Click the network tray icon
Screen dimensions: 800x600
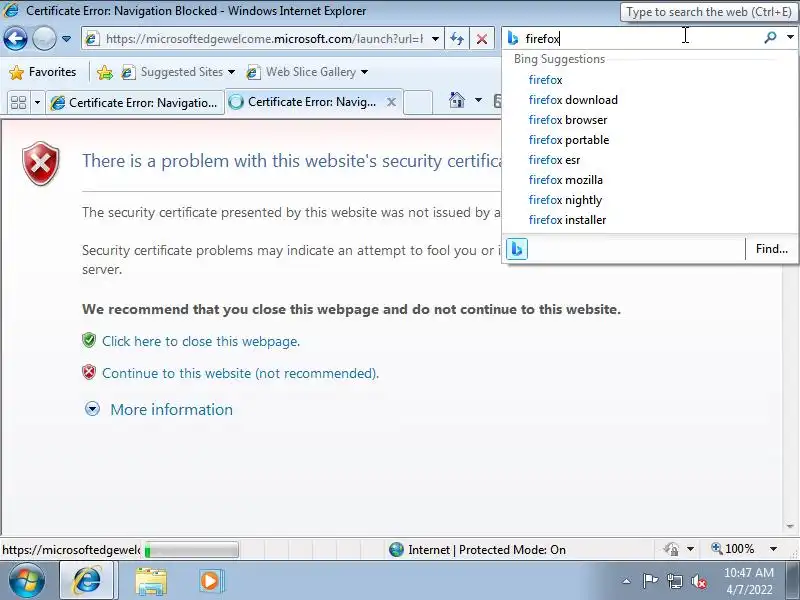tap(674, 581)
